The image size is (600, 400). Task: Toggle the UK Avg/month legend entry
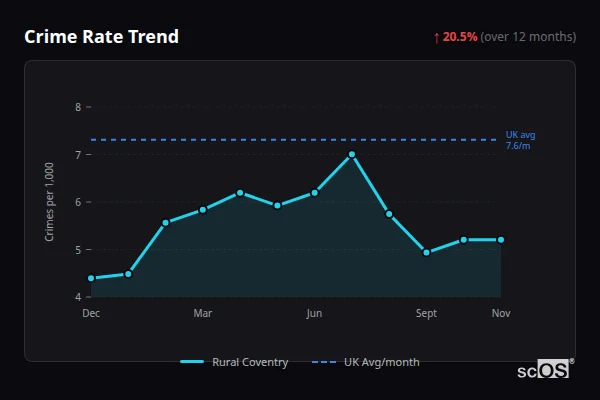[x=365, y=362]
